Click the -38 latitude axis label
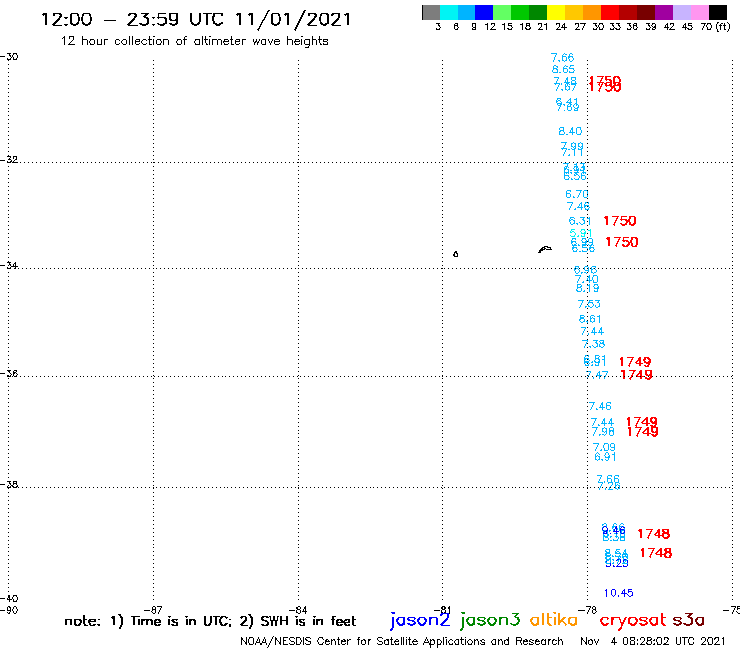The image size is (740, 650). coord(9,484)
